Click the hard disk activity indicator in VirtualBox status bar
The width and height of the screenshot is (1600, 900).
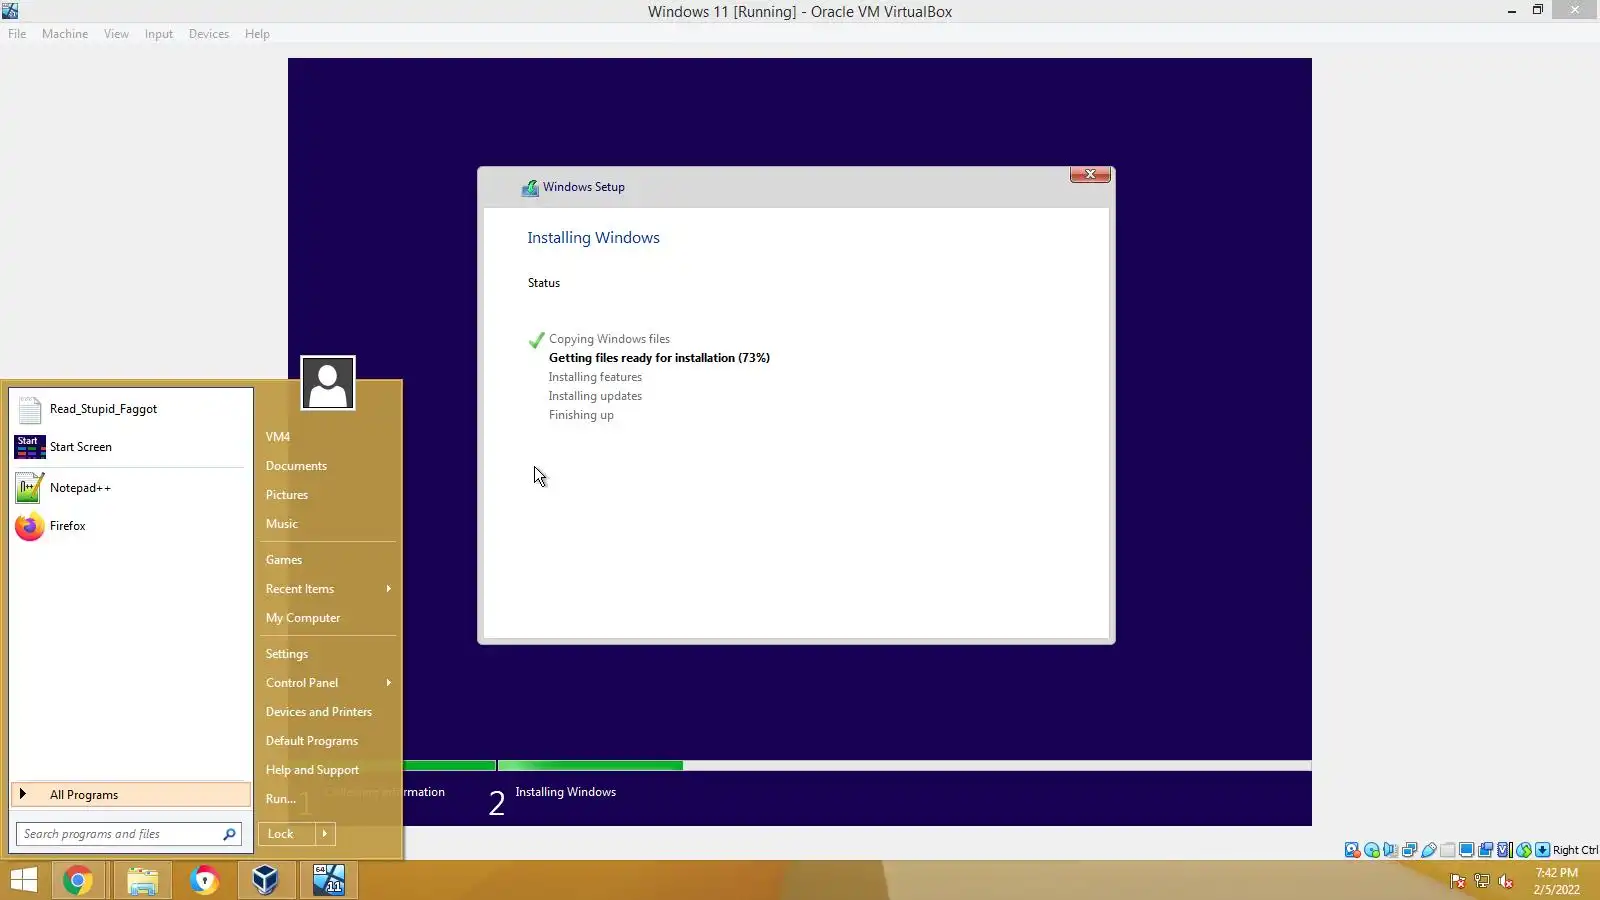coord(1352,850)
